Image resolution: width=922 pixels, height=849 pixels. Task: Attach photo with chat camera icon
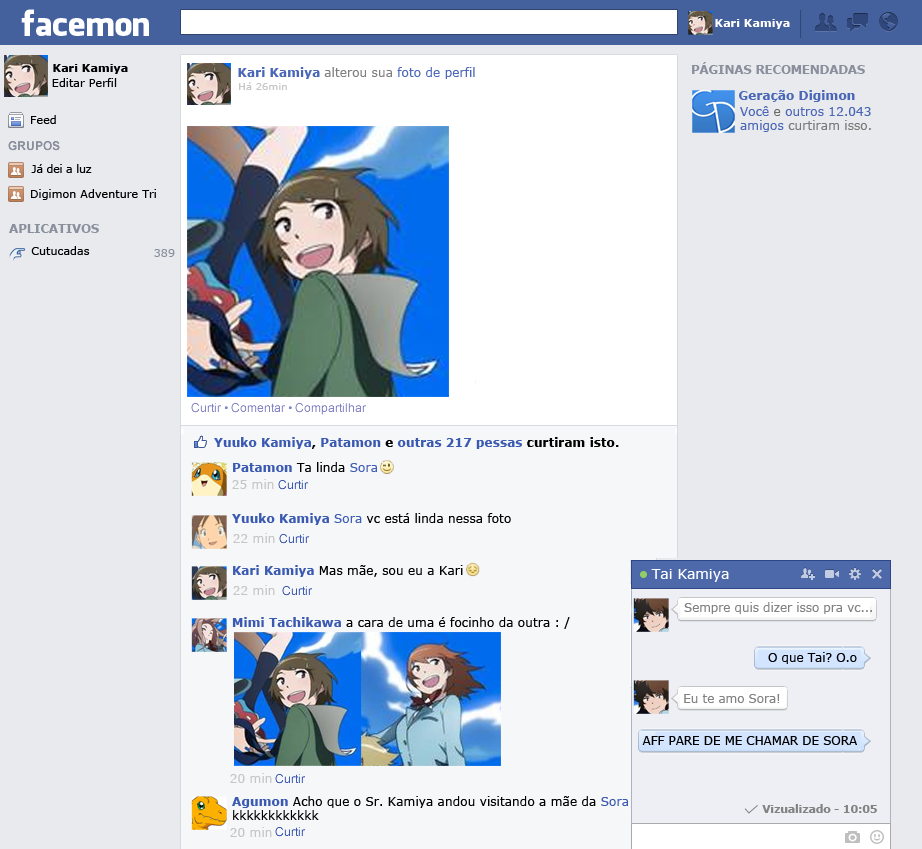tap(852, 837)
